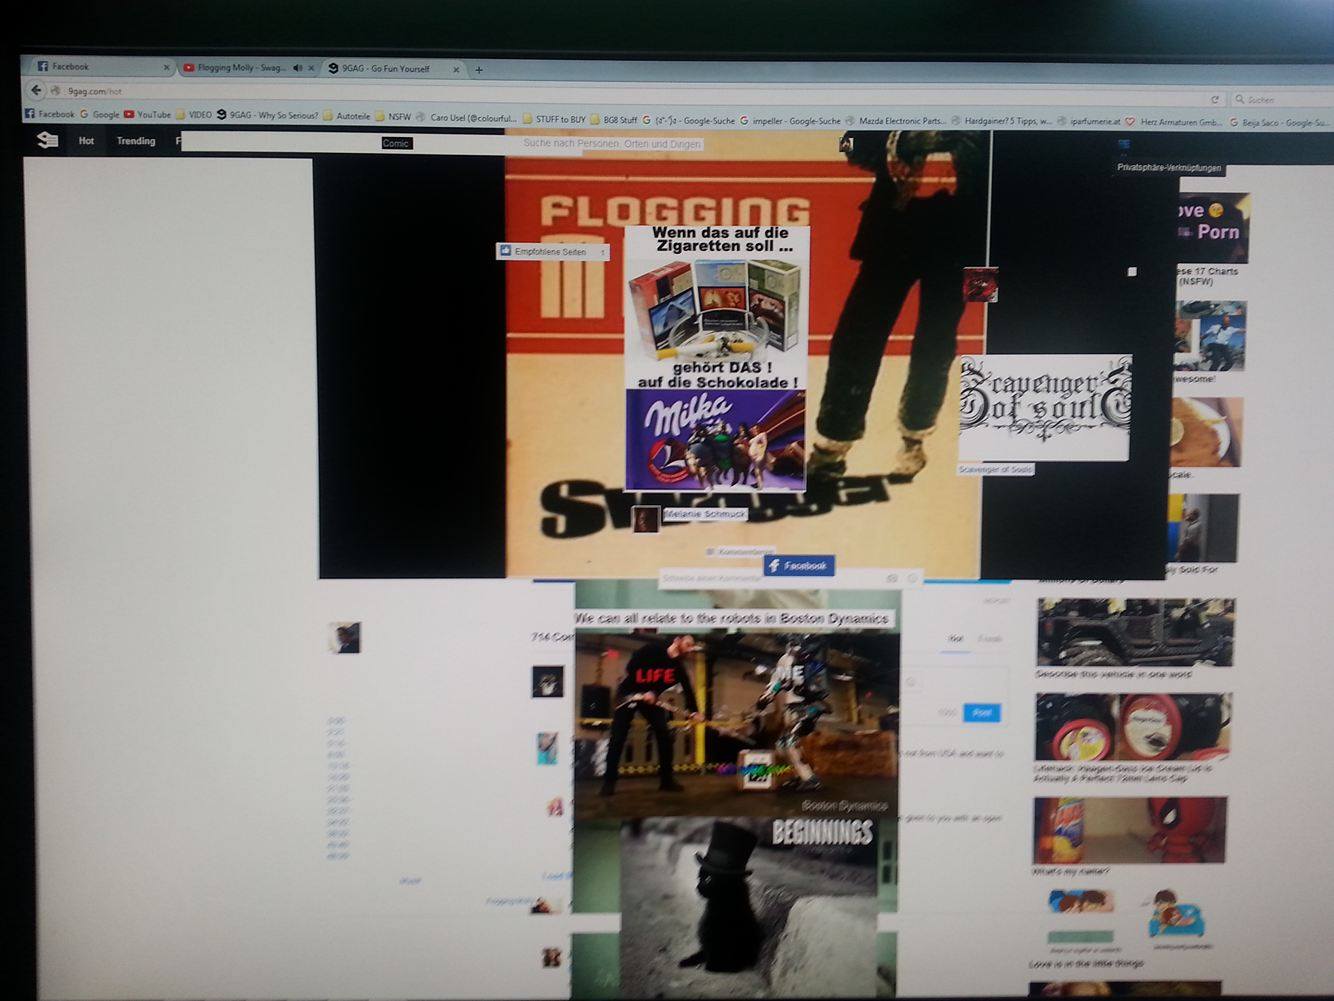Open the BG8 Stuff bookmark folder
Viewport: 1334px width, 1001px height.
614,120
